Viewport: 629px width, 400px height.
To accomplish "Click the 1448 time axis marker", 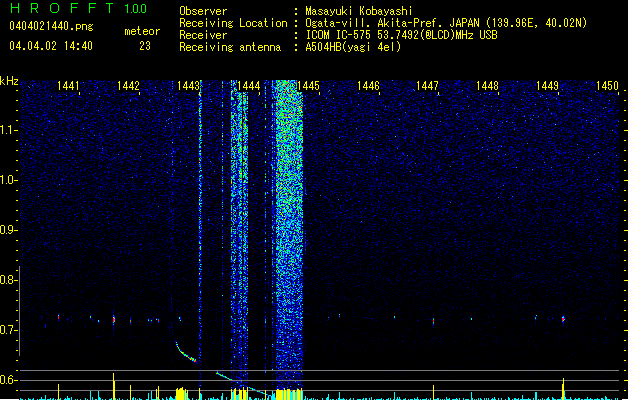I will [487, 85].
